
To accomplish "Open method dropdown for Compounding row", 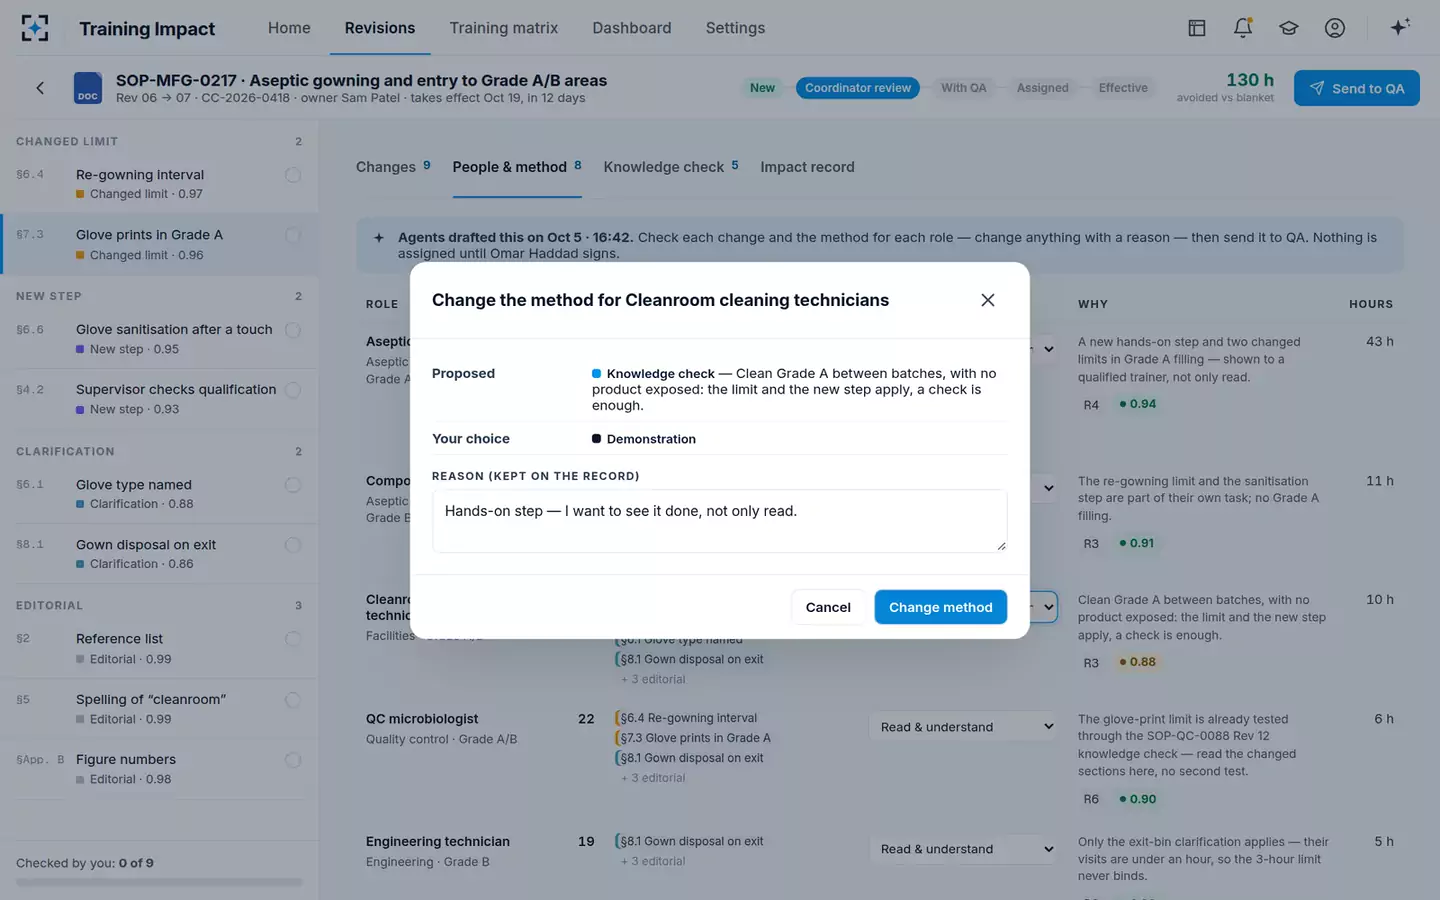I will (1044, 488).
